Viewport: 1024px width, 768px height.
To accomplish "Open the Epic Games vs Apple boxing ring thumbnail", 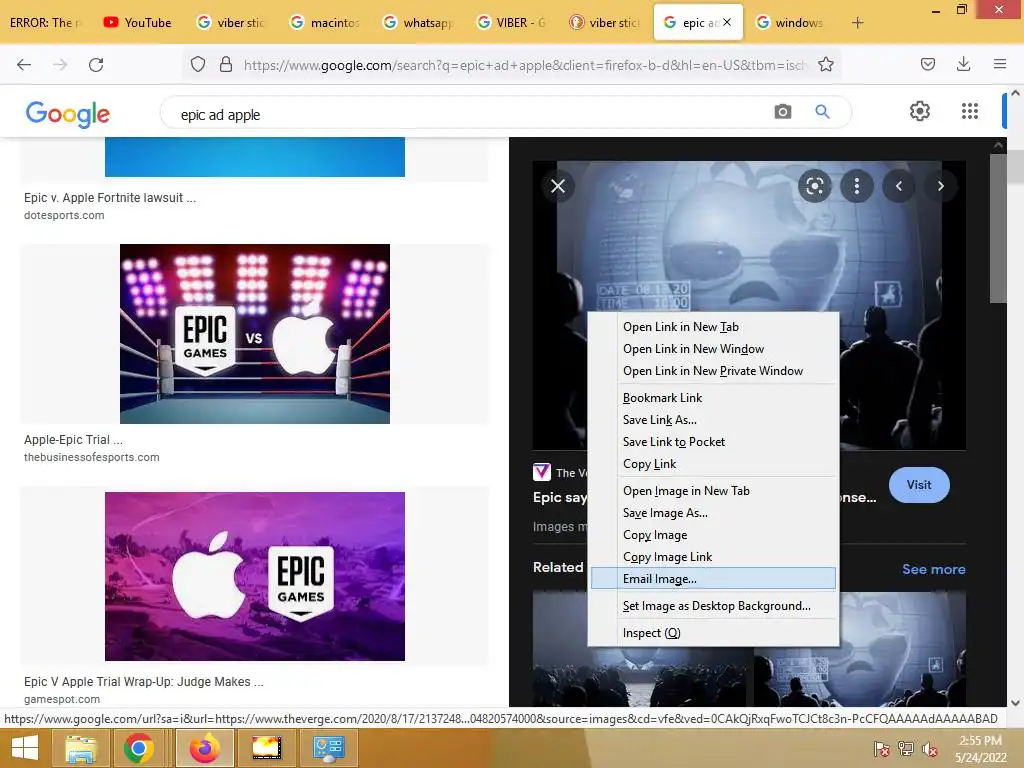I will pos(255,334).
